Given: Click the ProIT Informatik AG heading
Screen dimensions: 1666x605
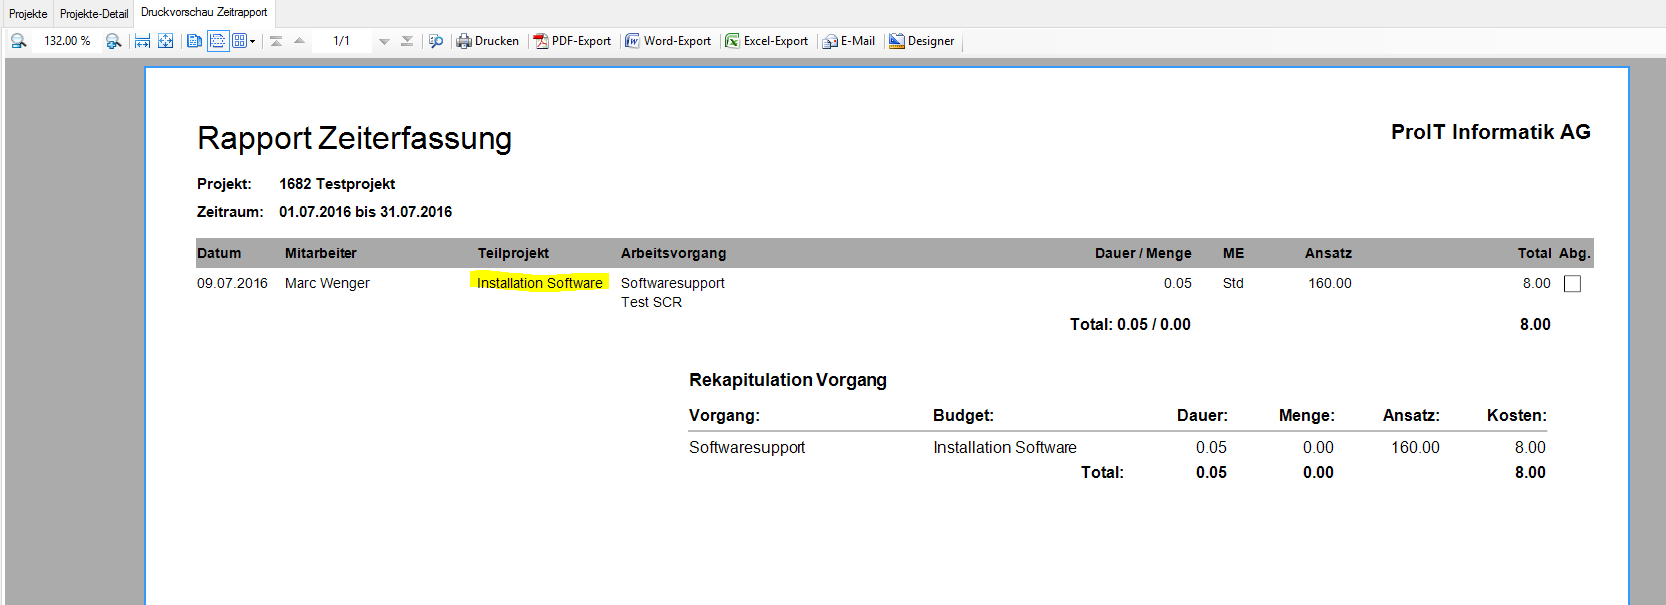Looking at the screenshot, I should (x=1490, y=132).
